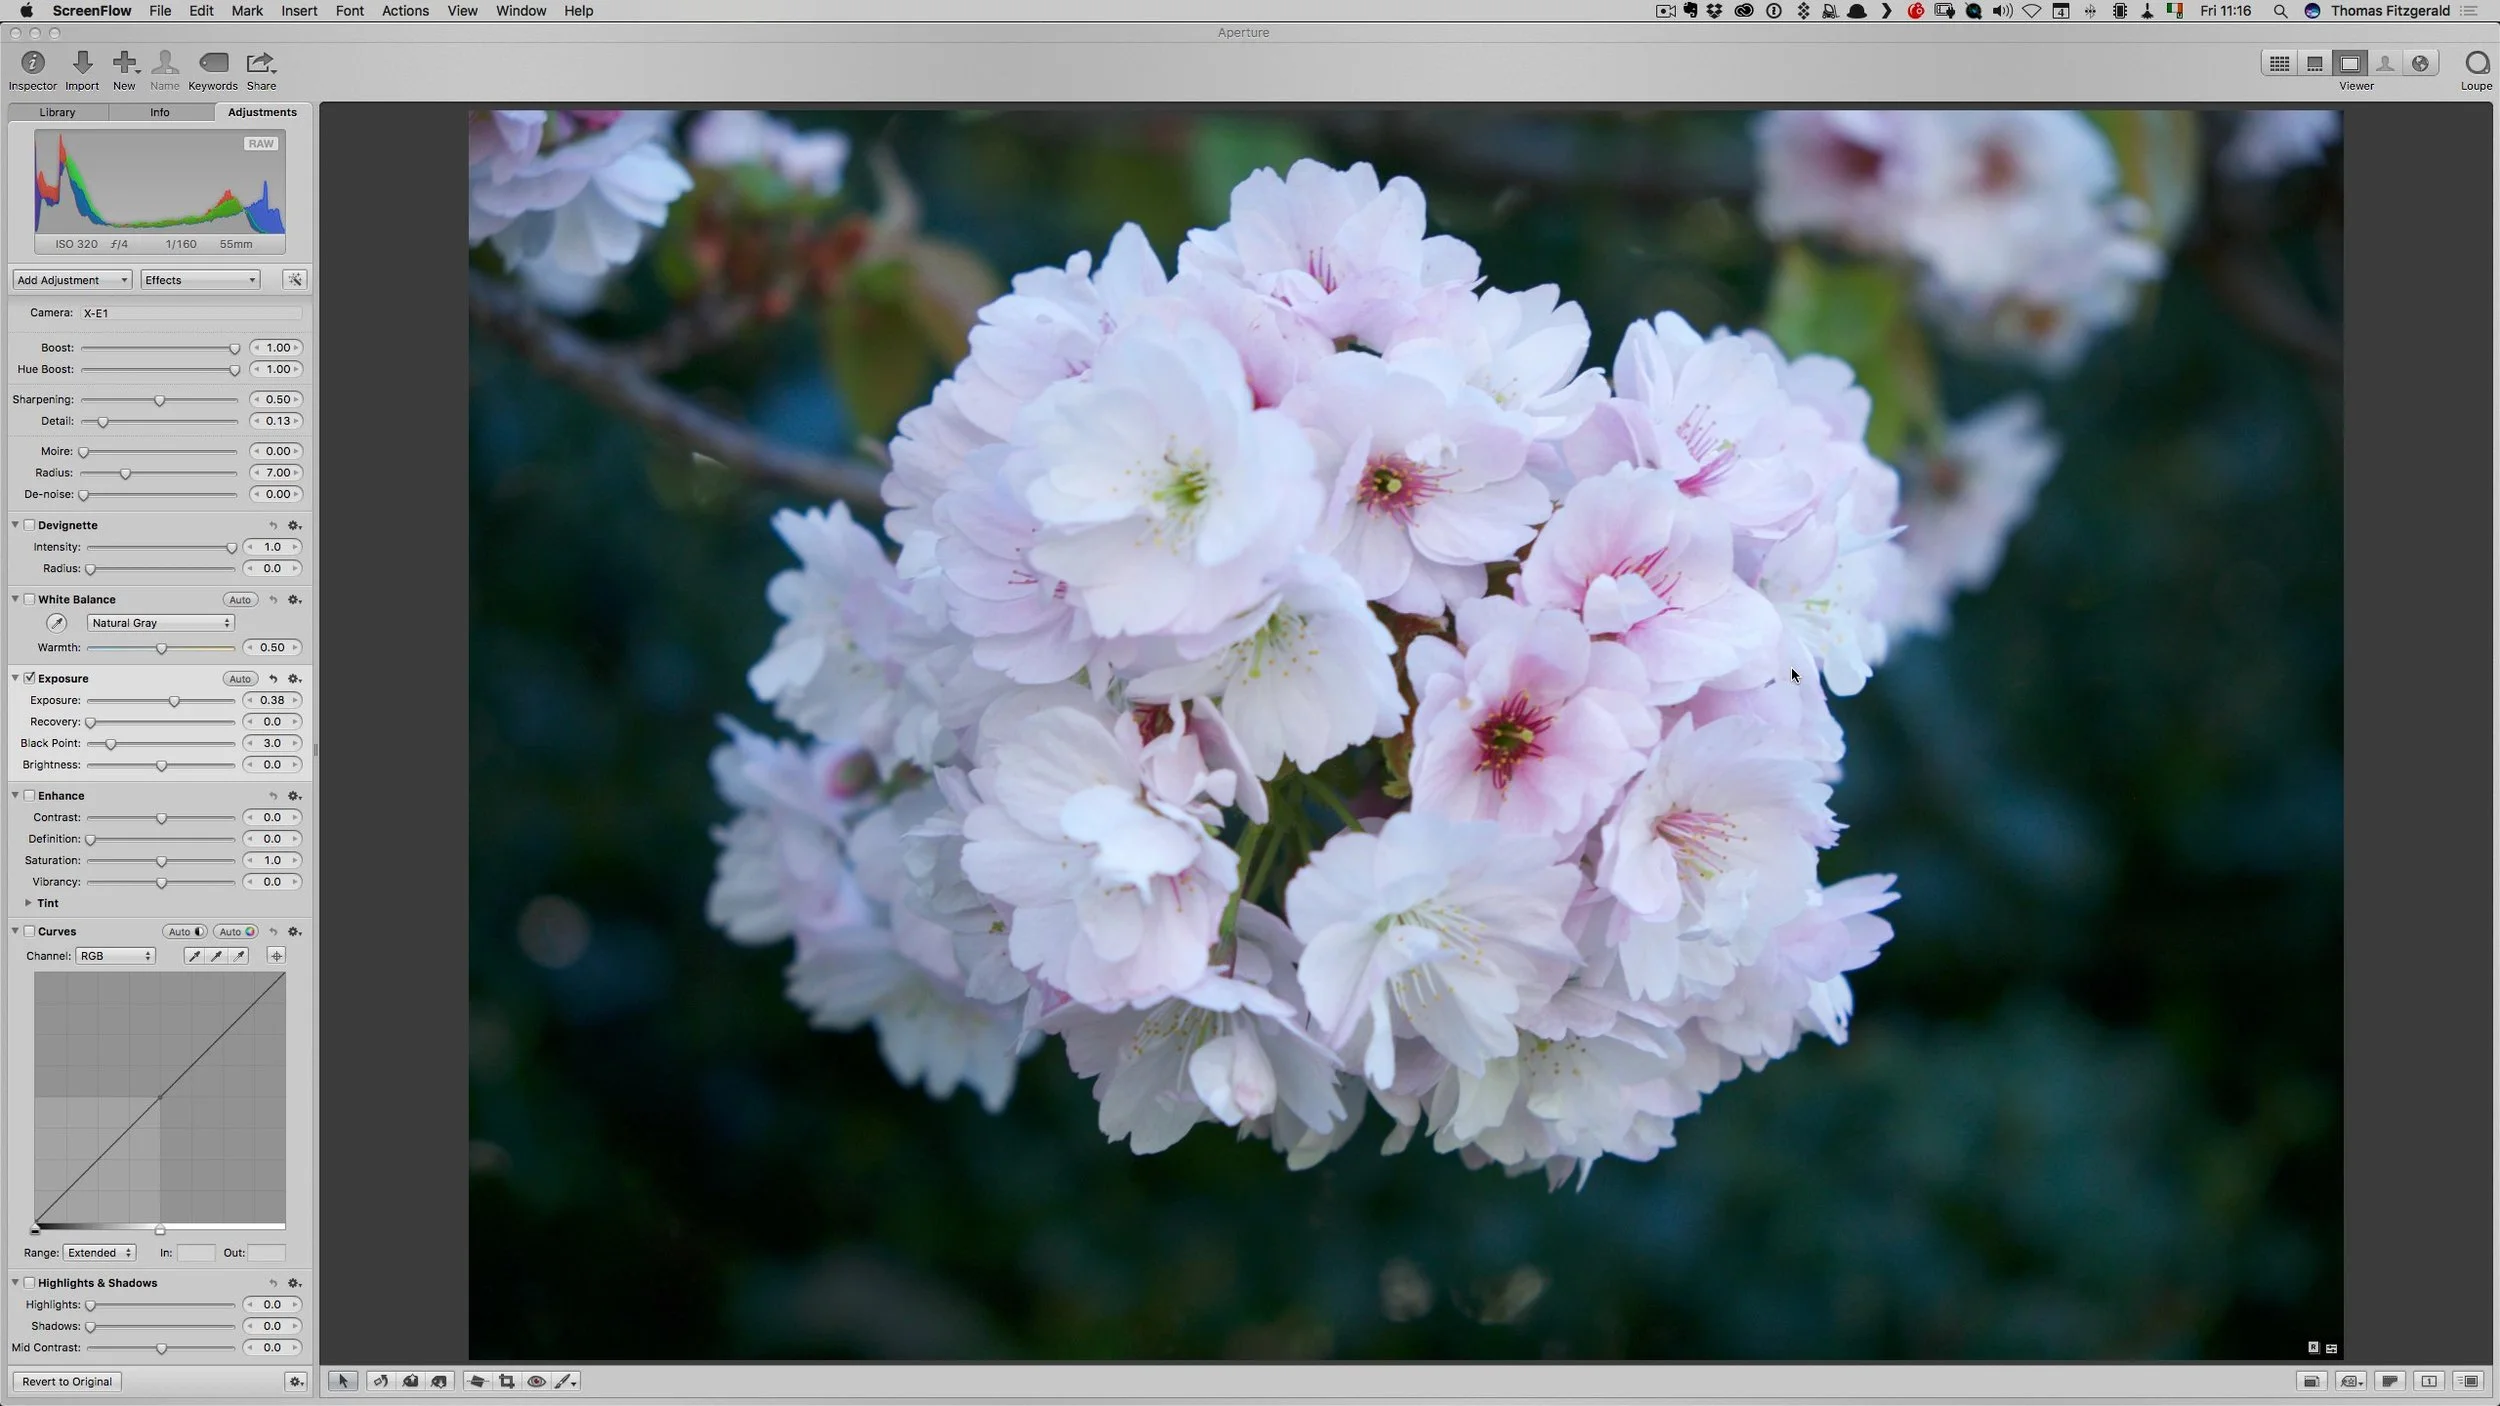Viewport: 2500px width, 1406px height.
Task: Expand the Tint section
Action: pos(28,903)
